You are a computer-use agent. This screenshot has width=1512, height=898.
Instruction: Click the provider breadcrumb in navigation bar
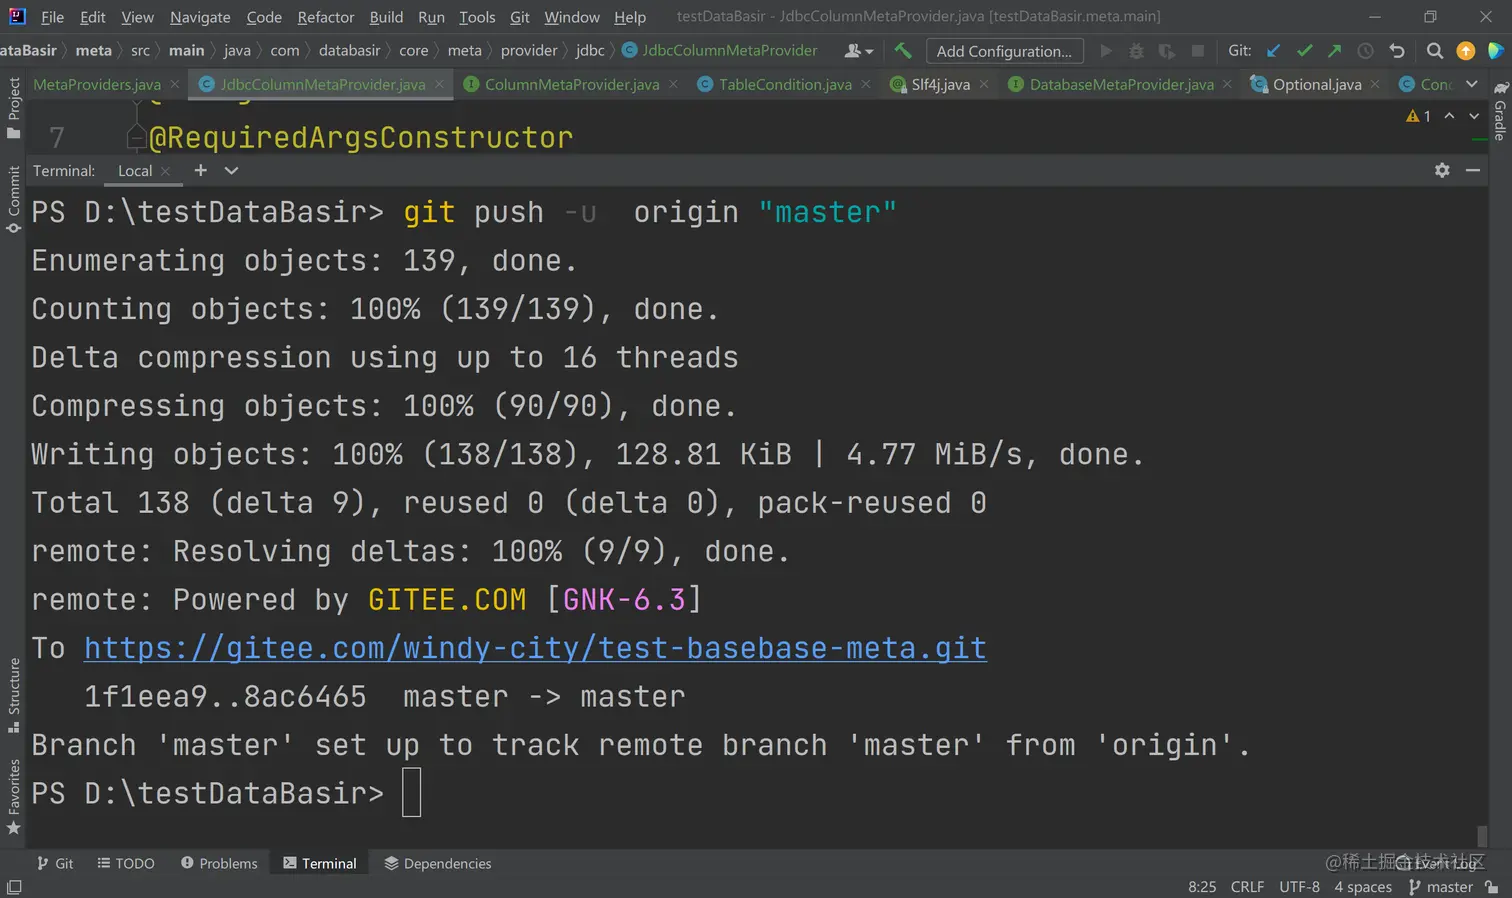529,50
